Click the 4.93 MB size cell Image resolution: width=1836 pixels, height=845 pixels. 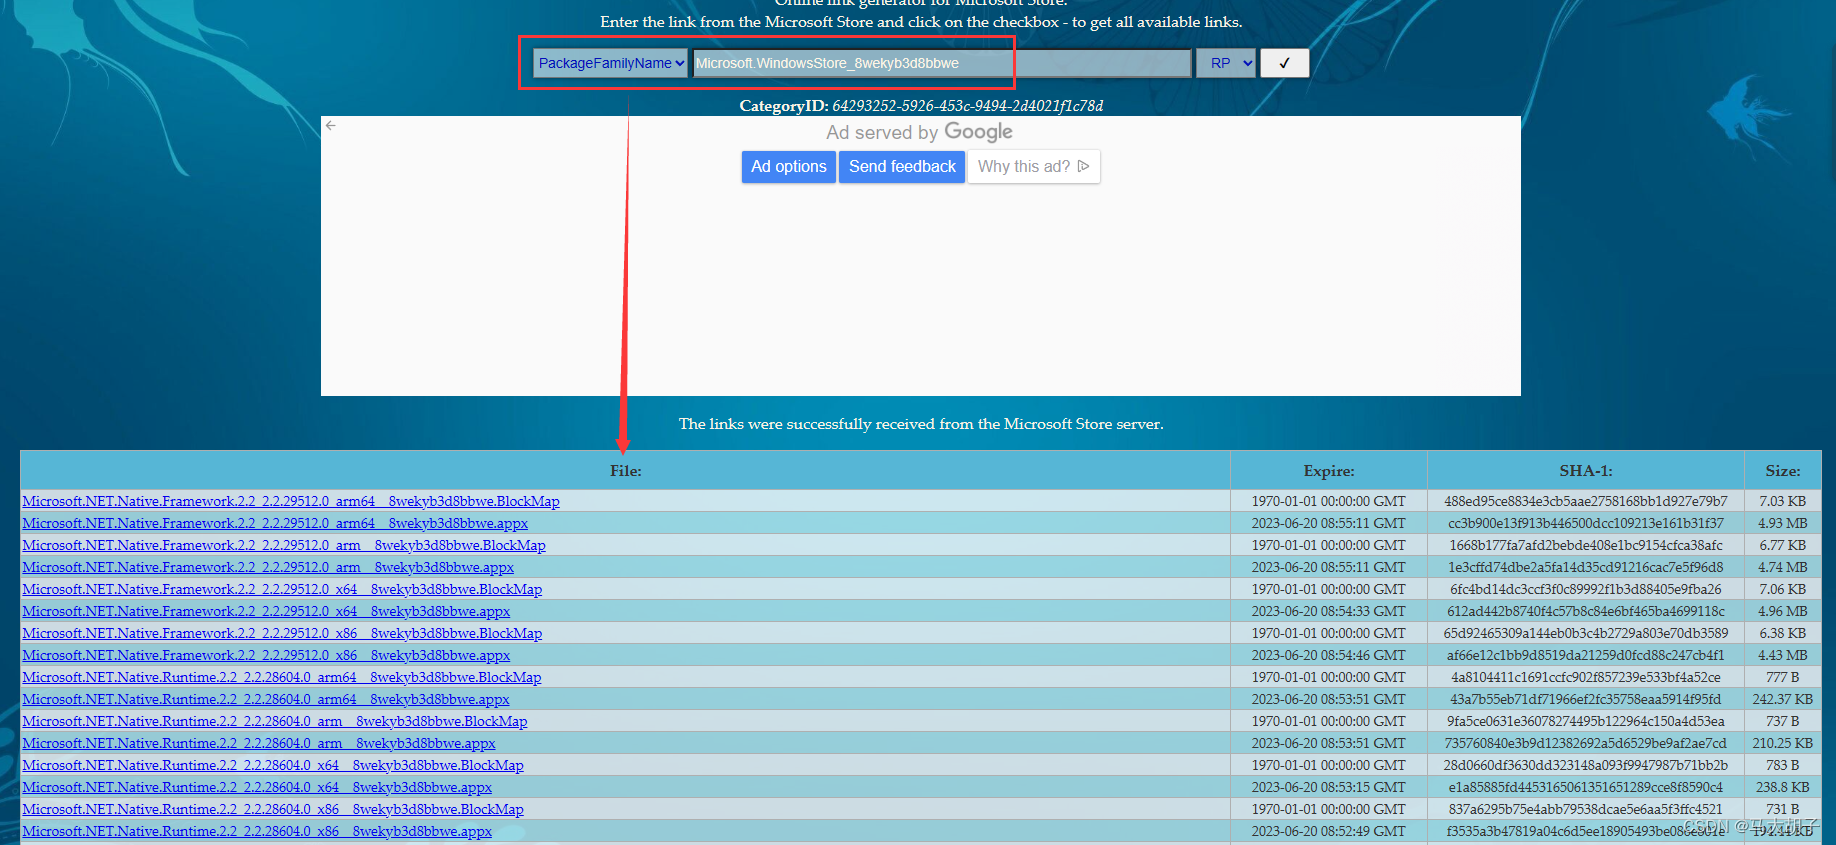click(1783, 523)
